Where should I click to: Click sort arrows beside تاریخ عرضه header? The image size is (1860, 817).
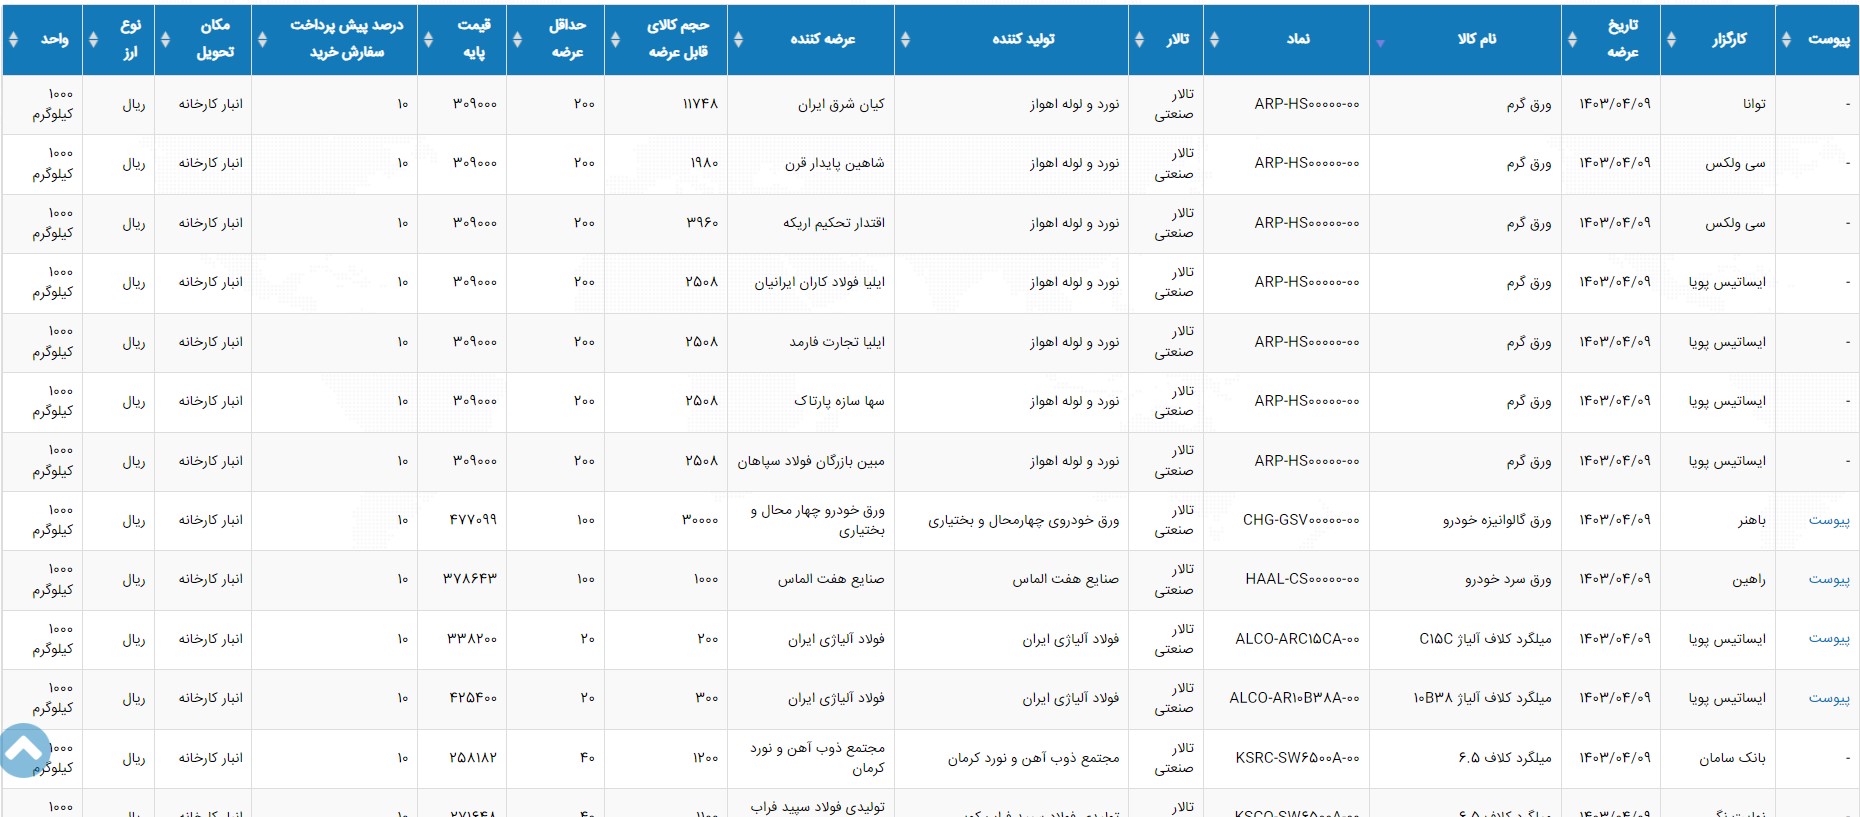click(1572, 40)
